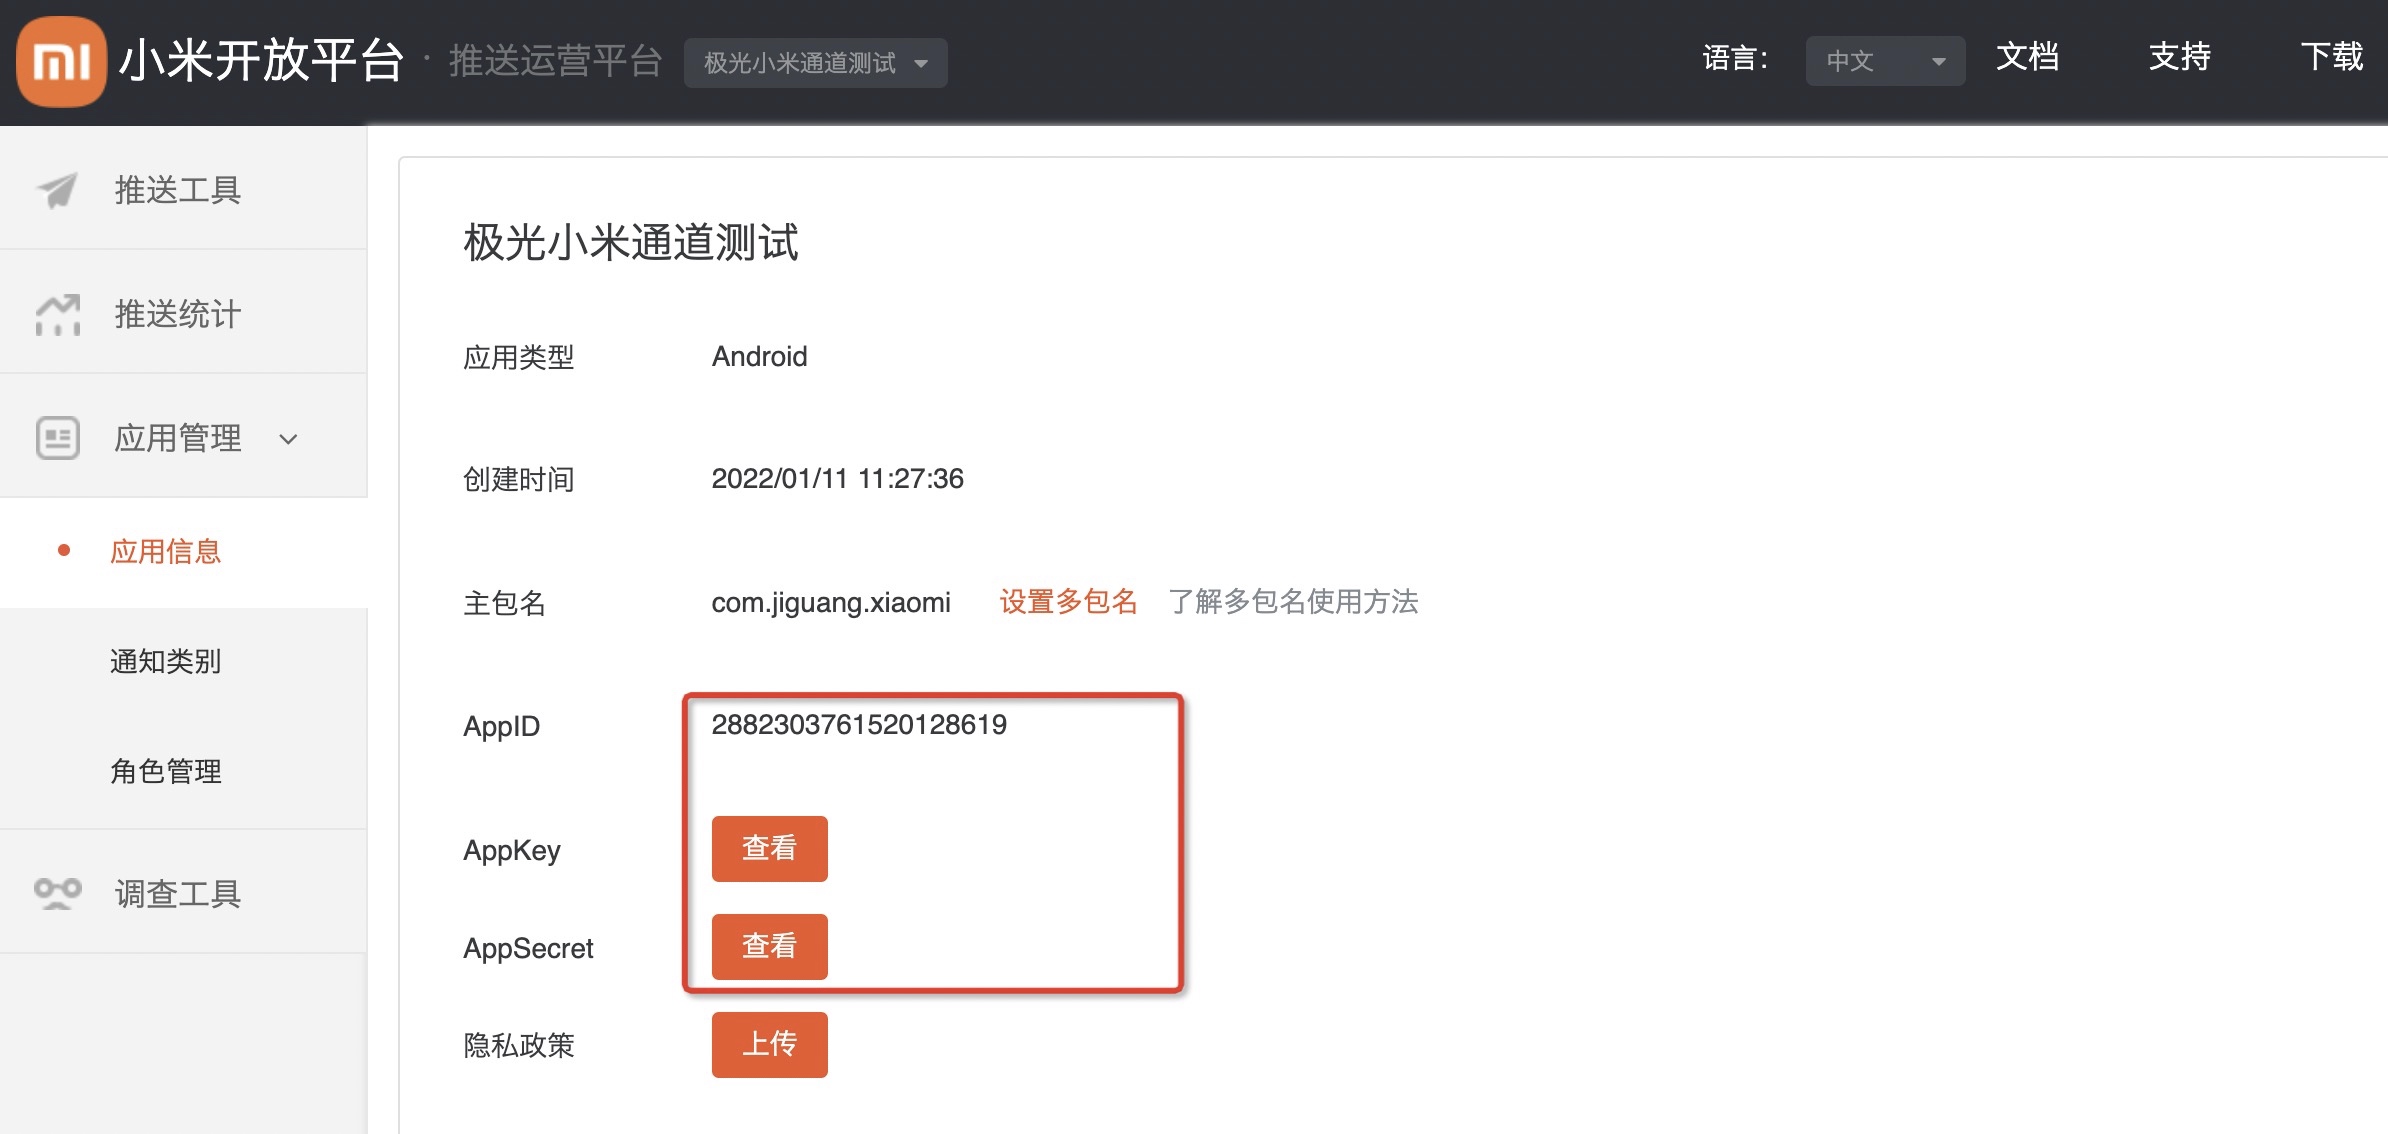Click the investigation tools glasses icon

(57, 893)
